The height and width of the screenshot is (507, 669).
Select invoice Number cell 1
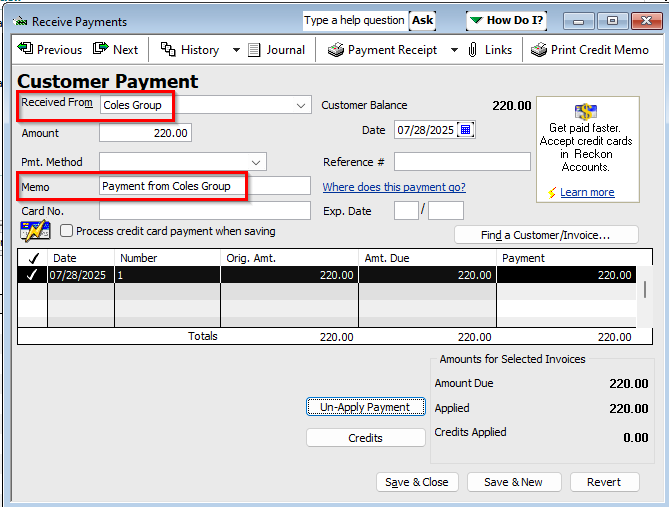[x=167, y=275]
